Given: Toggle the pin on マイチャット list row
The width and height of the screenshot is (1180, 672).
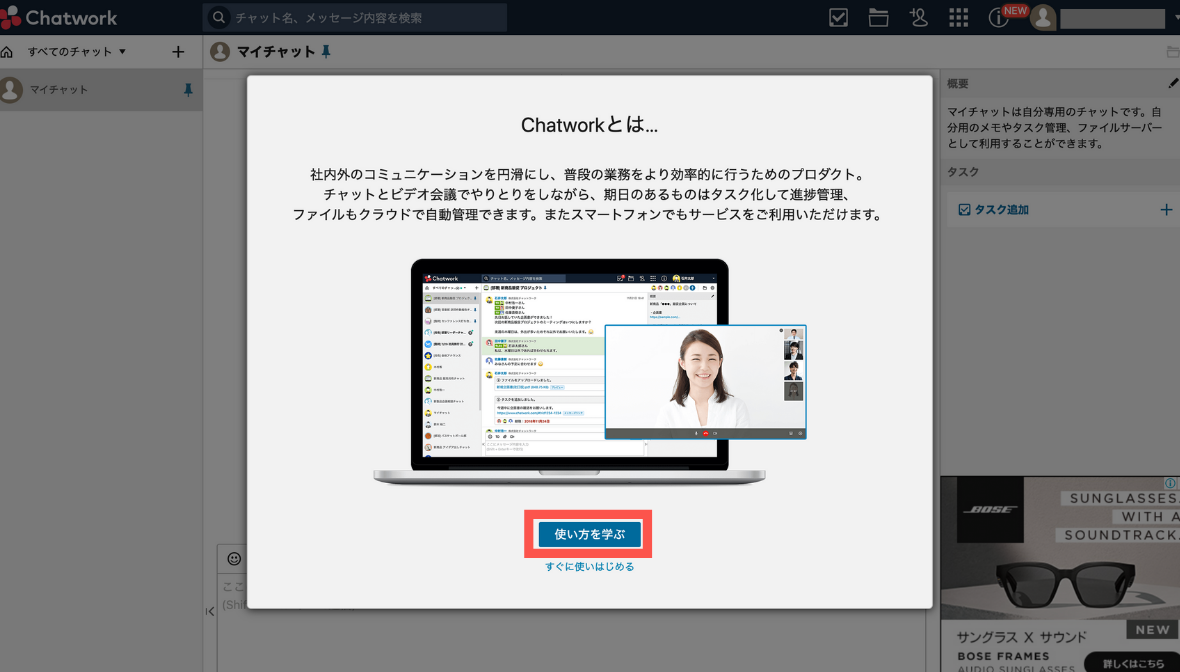Looking at the screenshot, I should [x=188, y=90].
